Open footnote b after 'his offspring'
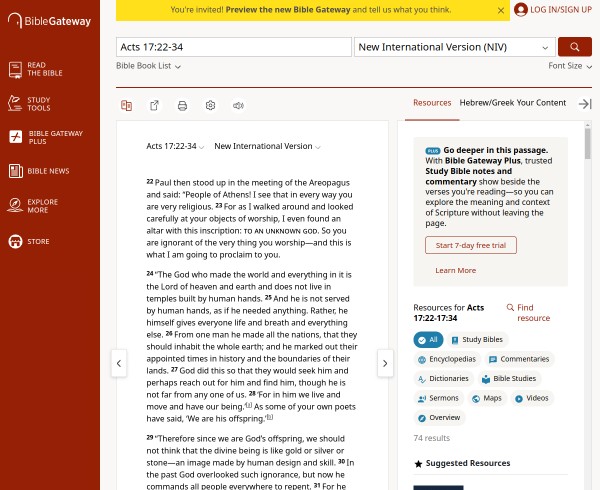The image size is (600, 490). pos(270,417)
